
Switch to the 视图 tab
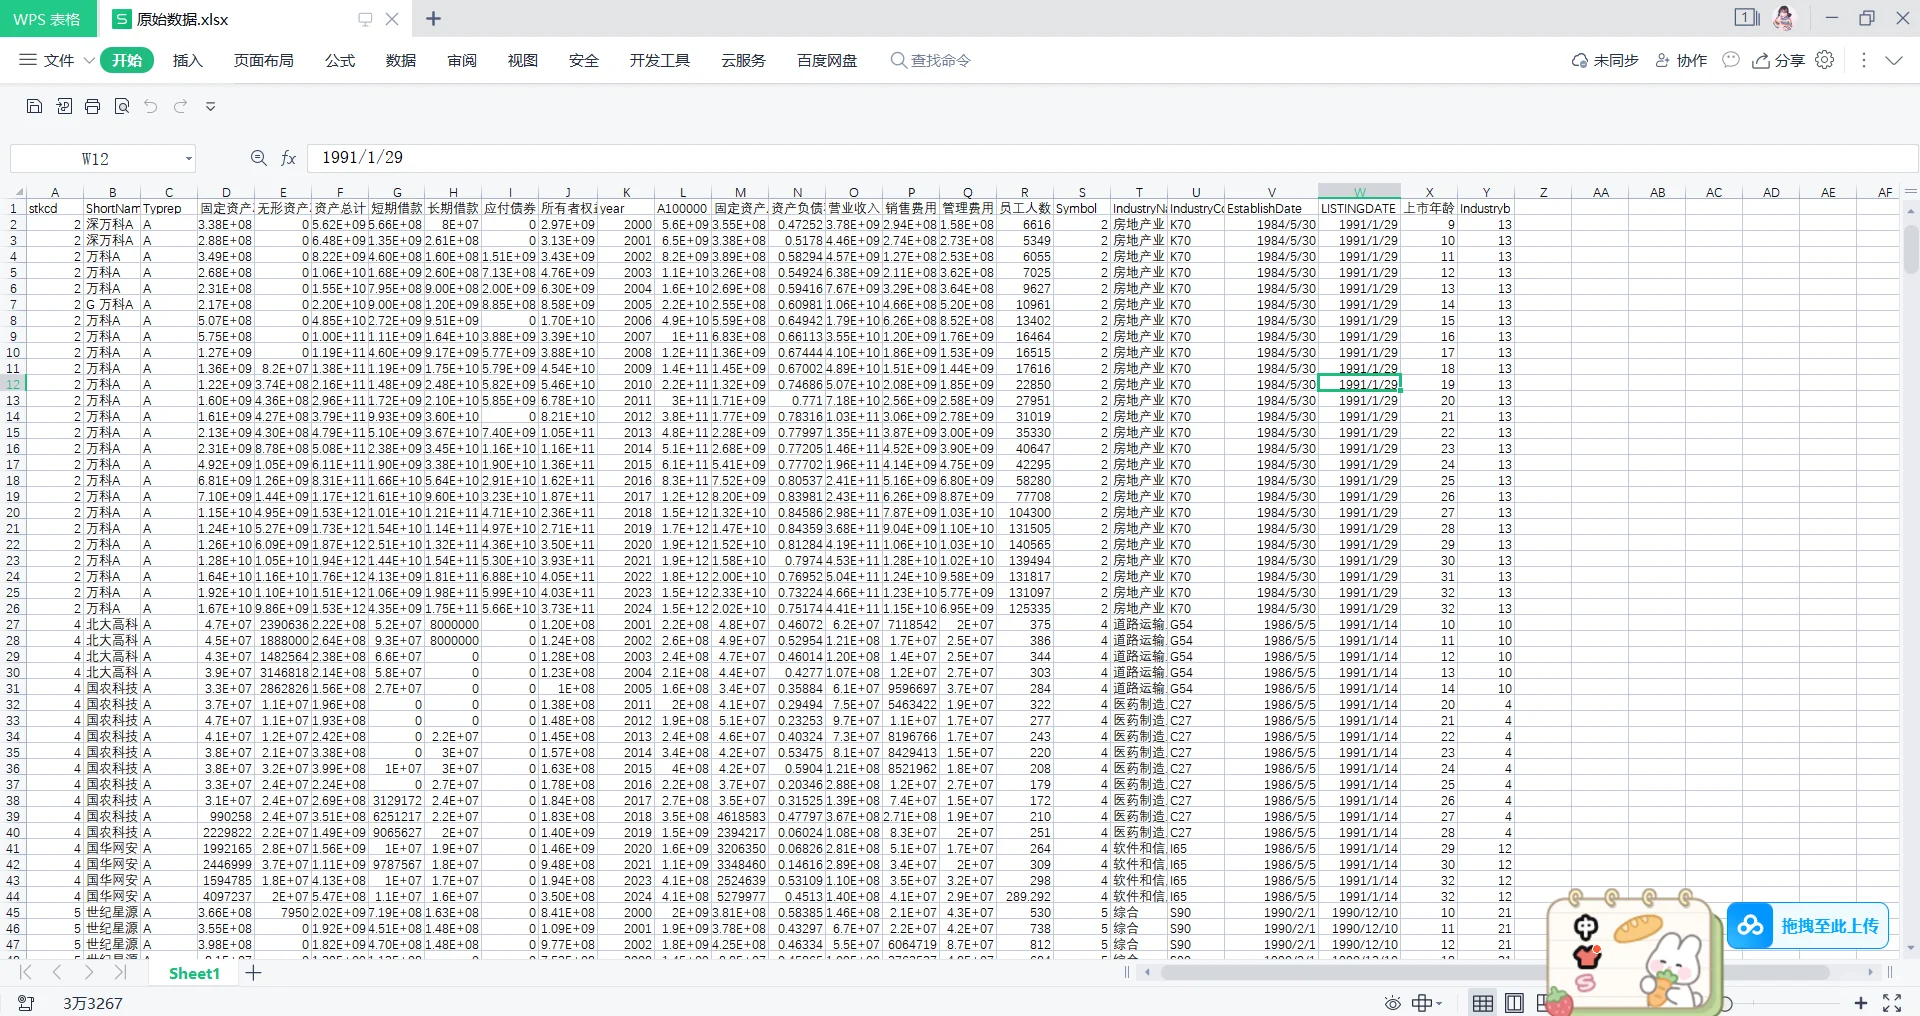click(x=523, y=60)
